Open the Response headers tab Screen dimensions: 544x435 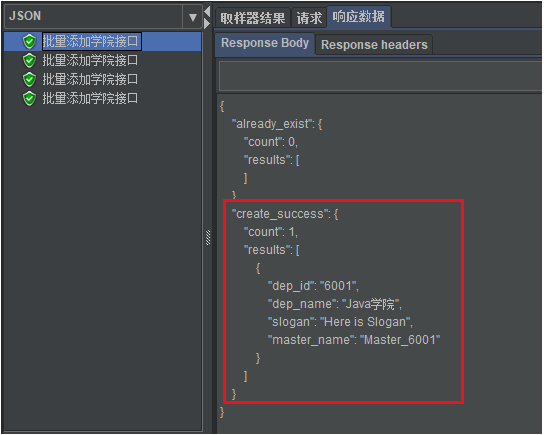click(374, 45)
